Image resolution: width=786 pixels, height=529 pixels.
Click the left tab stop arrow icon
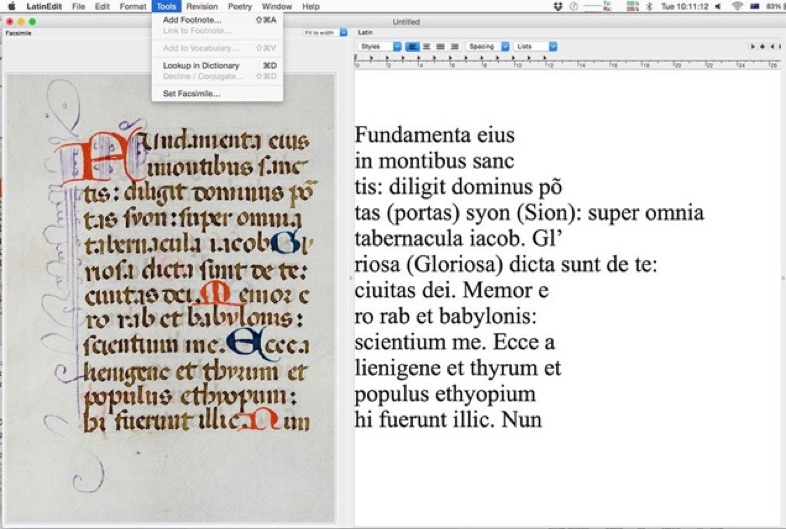click(752, 47)
